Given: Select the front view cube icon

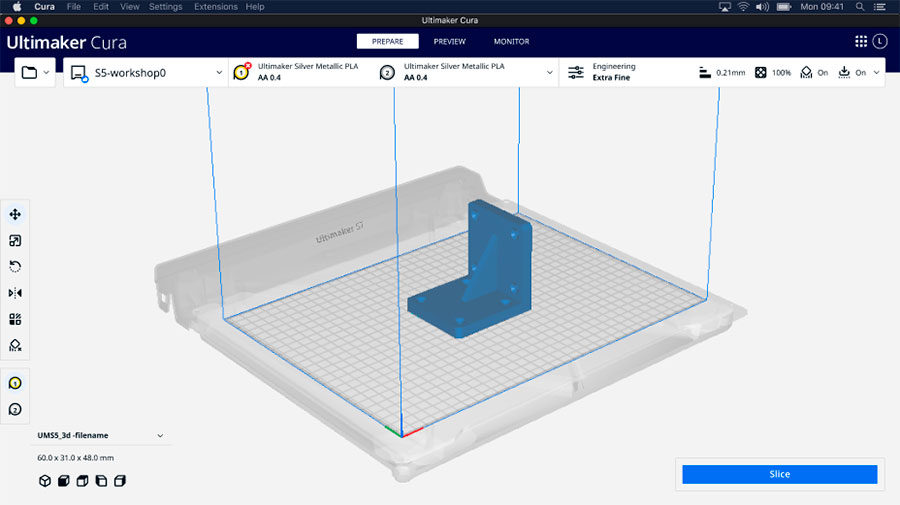Looking at the screenshot, I should [x=64, y=481].
